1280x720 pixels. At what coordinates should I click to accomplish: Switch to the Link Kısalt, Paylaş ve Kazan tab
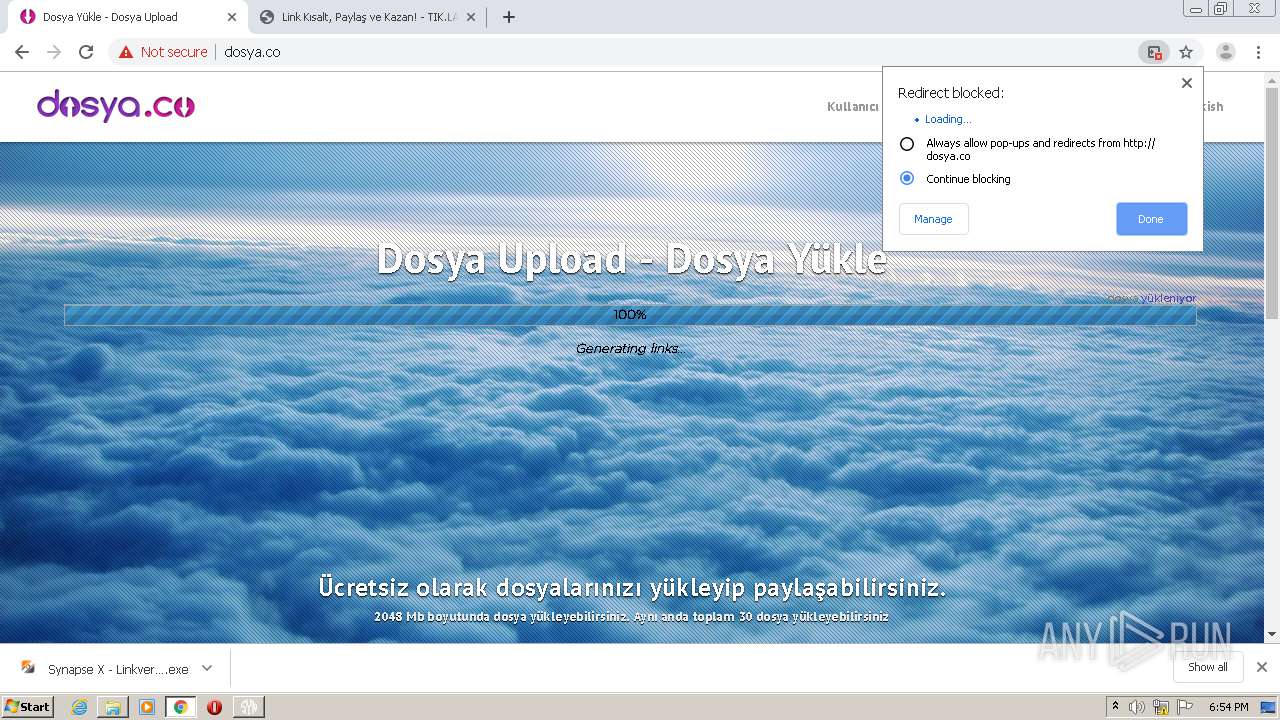click(368, 17)
